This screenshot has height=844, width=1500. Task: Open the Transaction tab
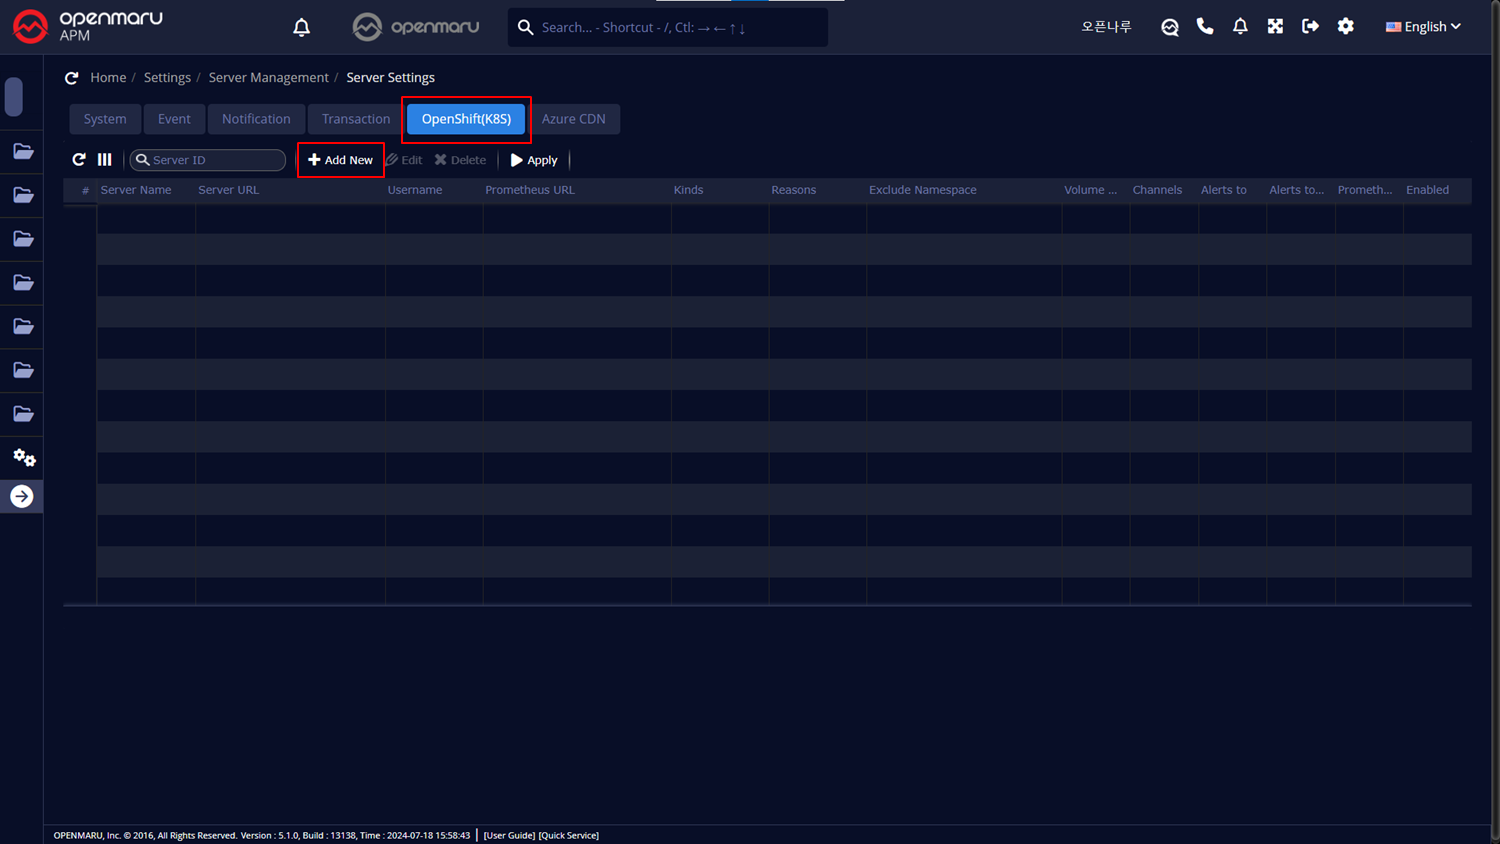coord(355,119)
